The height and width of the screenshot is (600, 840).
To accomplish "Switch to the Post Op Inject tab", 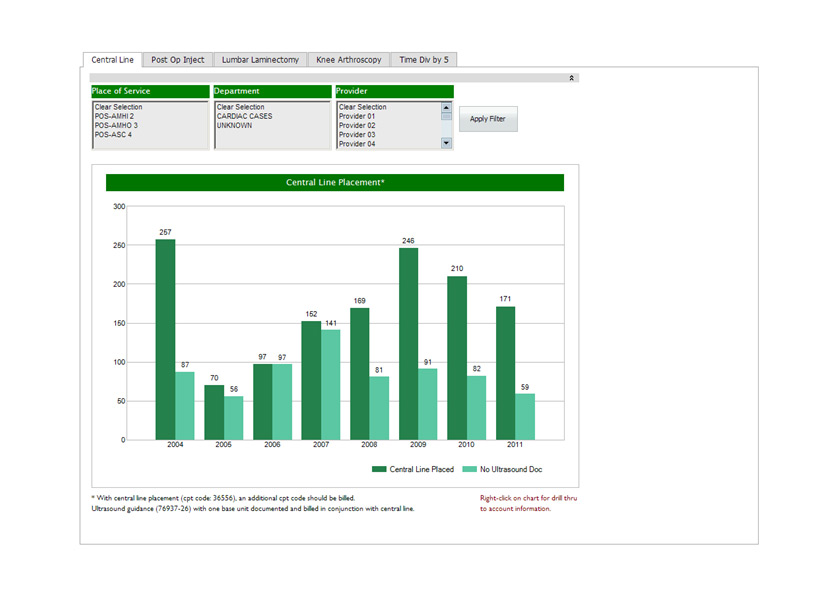I will pyautogui.click(x=177, y=60).
